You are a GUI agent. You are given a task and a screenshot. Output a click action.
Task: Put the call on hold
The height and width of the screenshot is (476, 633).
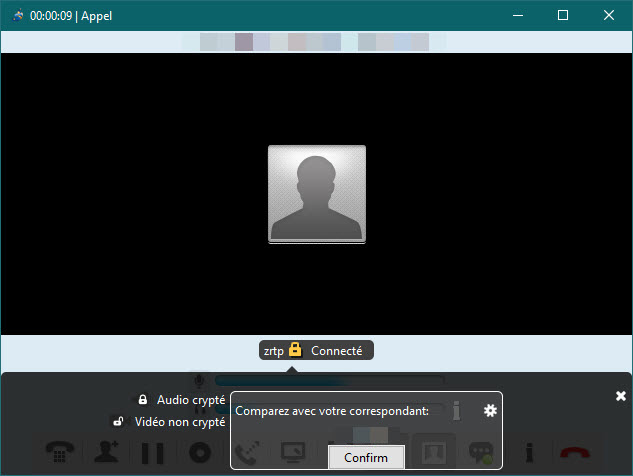tap(153, 453)
